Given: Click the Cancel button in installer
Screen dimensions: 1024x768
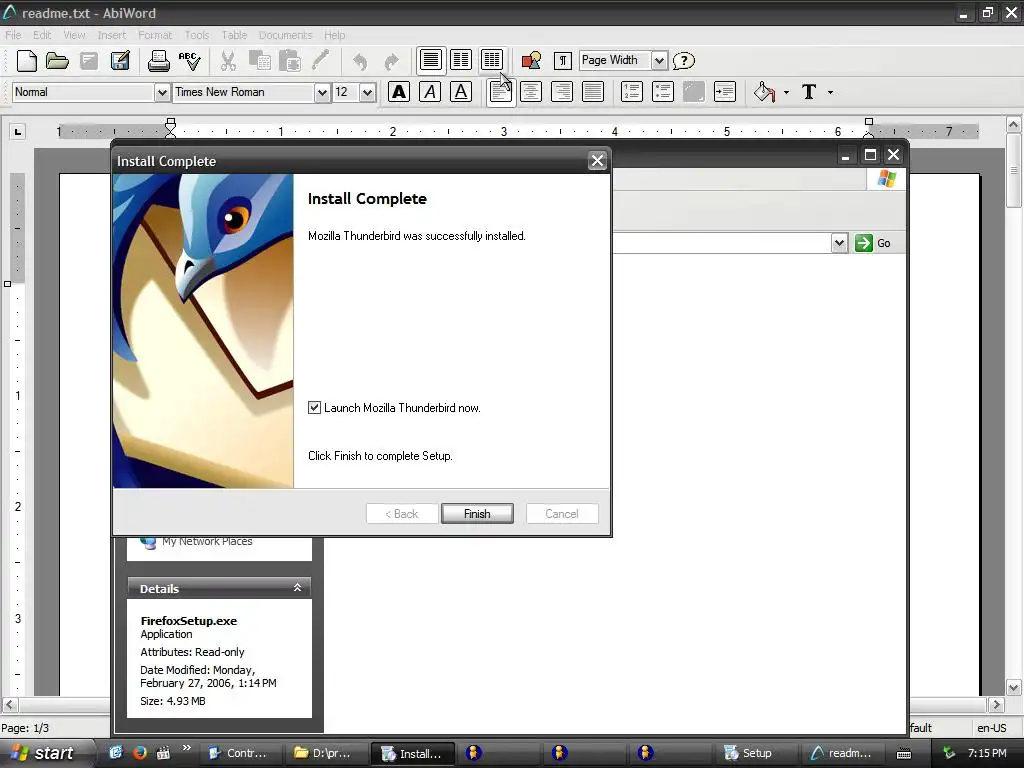Looking at the screenshot, I should (x=562, y=514).
